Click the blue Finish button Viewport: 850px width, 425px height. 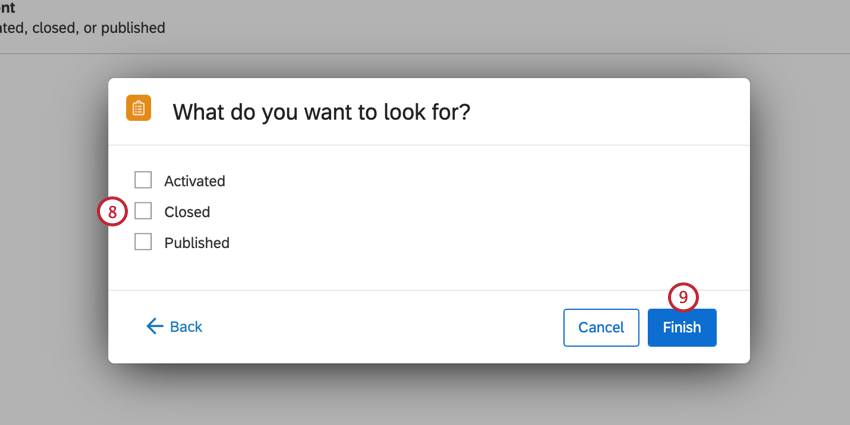[x=682, y=327]
